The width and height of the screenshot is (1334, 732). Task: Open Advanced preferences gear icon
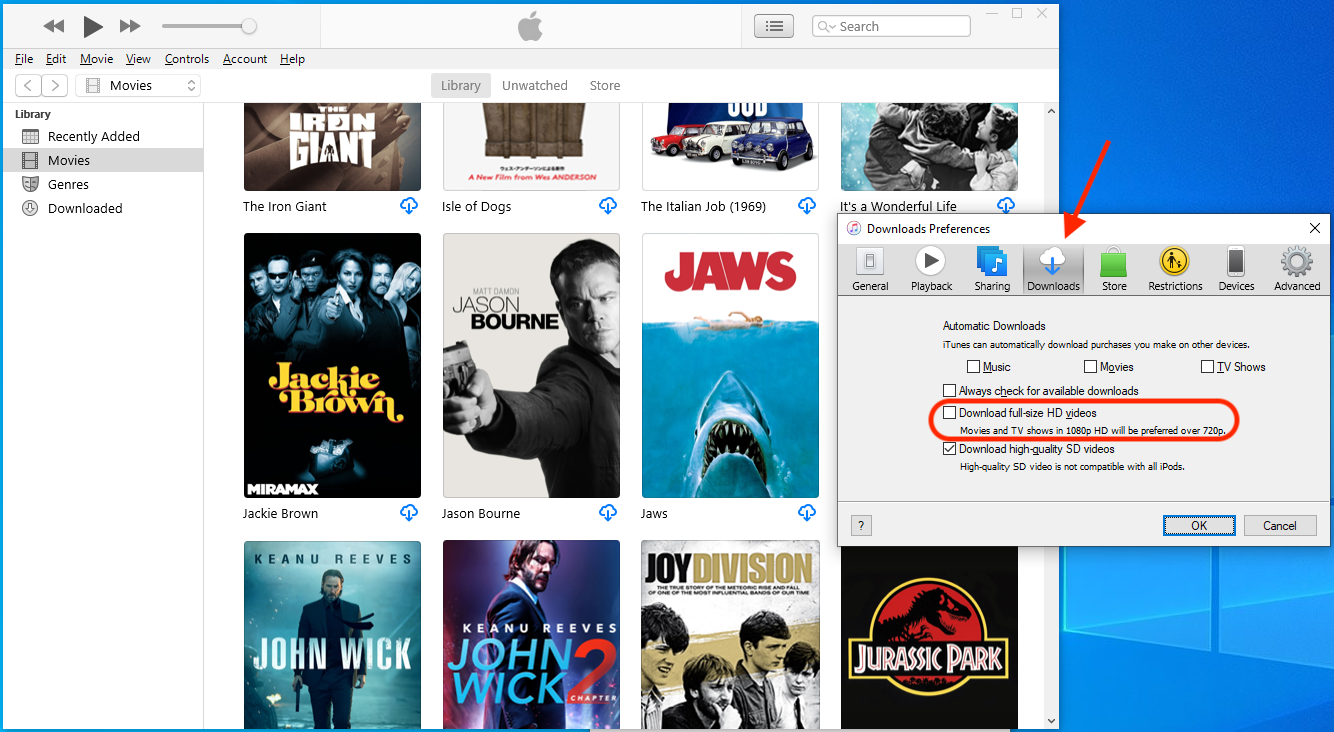coord(1297,269)
